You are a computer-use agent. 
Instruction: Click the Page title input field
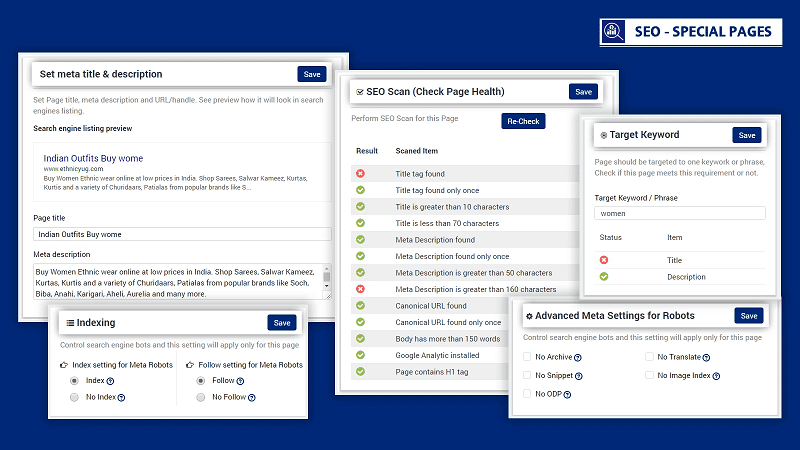point(182,234)
